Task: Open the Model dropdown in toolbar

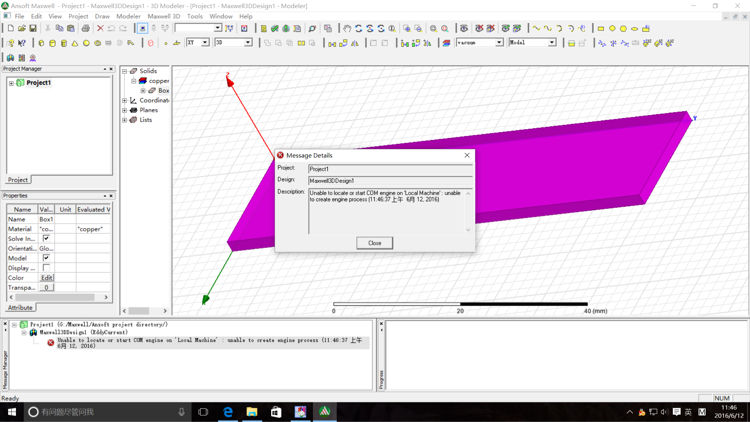Action: tap(551, 43)
